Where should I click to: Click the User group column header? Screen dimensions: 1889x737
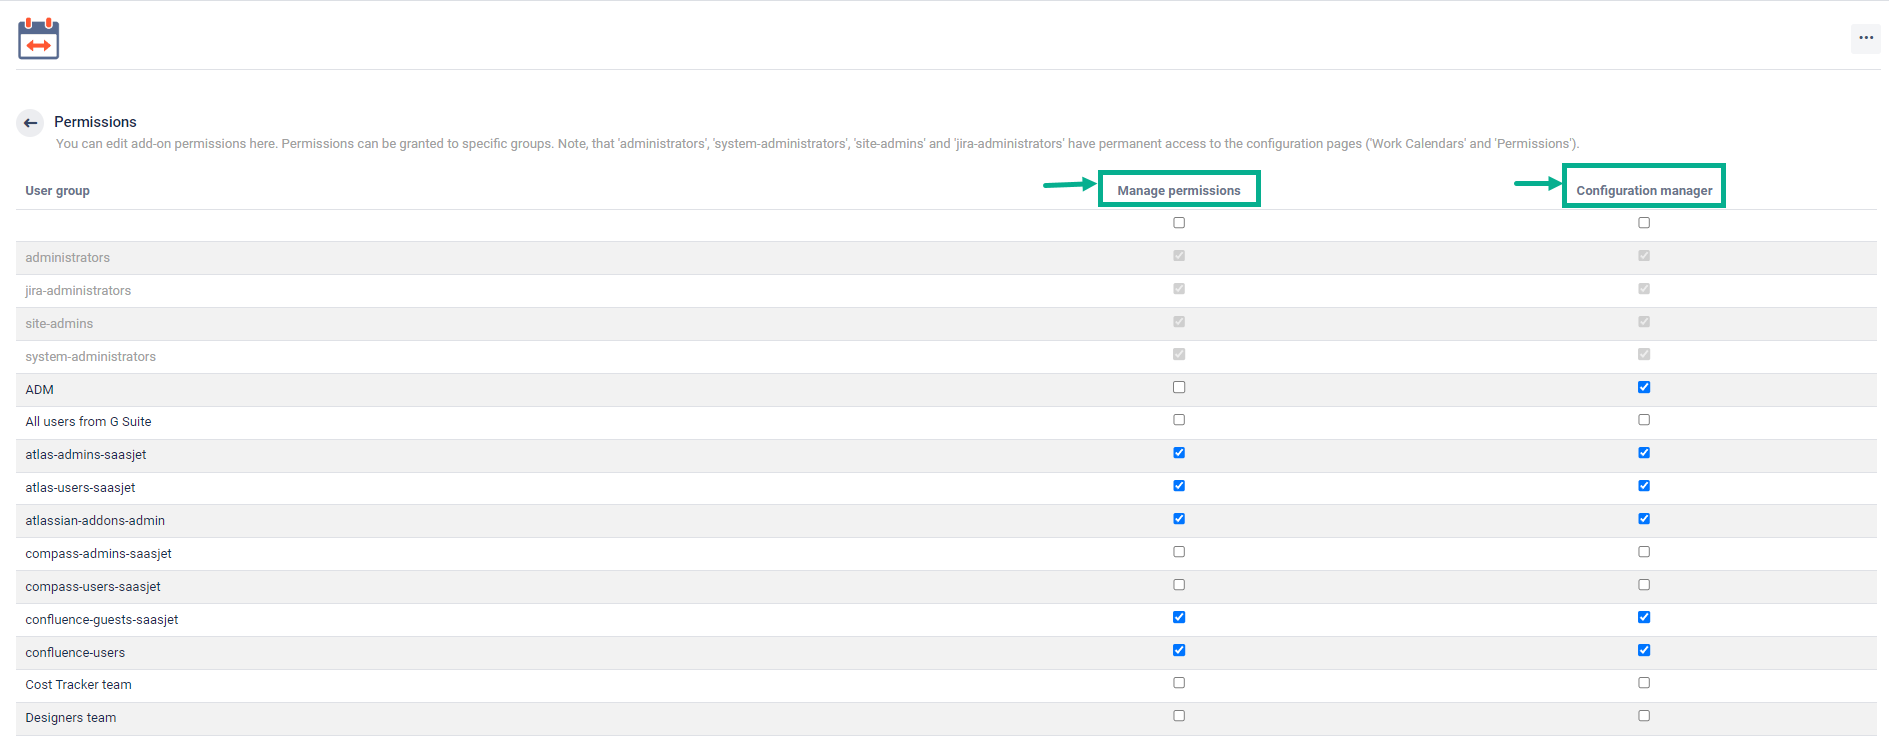[57, 191]
